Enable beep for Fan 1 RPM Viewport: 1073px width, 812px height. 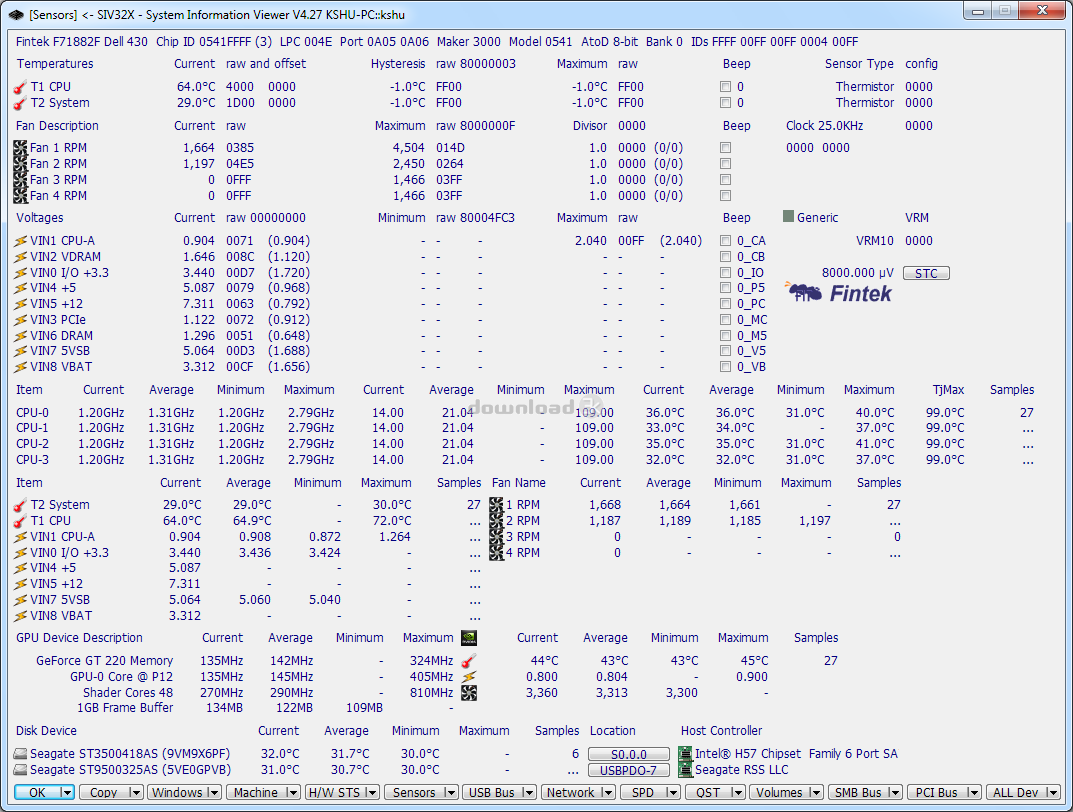725,148
